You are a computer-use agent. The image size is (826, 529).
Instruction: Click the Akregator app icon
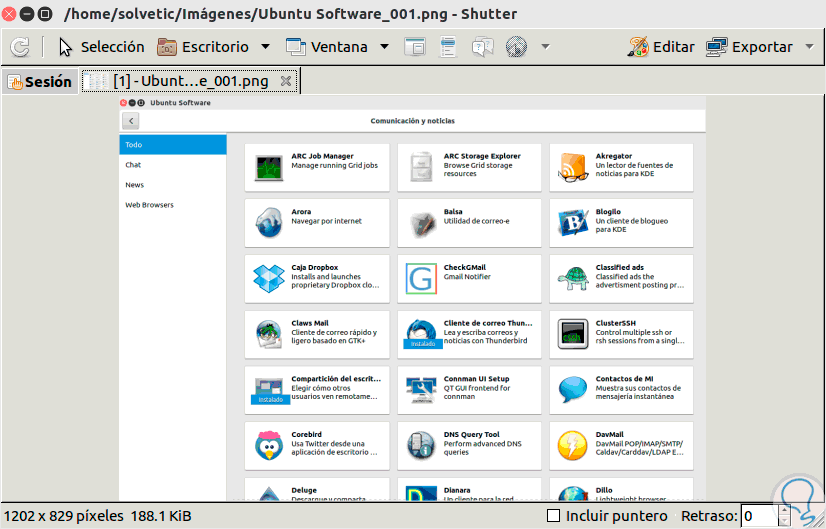point(573,168)
